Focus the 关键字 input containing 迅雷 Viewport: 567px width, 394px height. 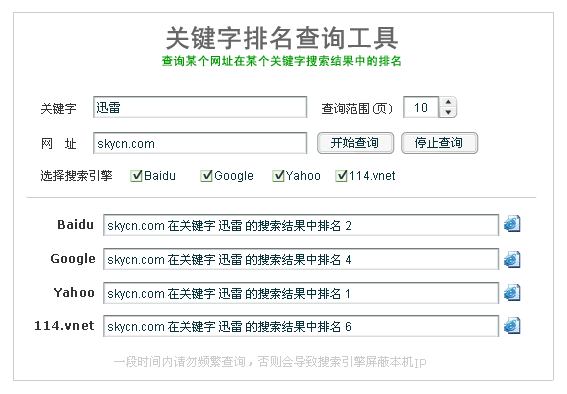200,107
